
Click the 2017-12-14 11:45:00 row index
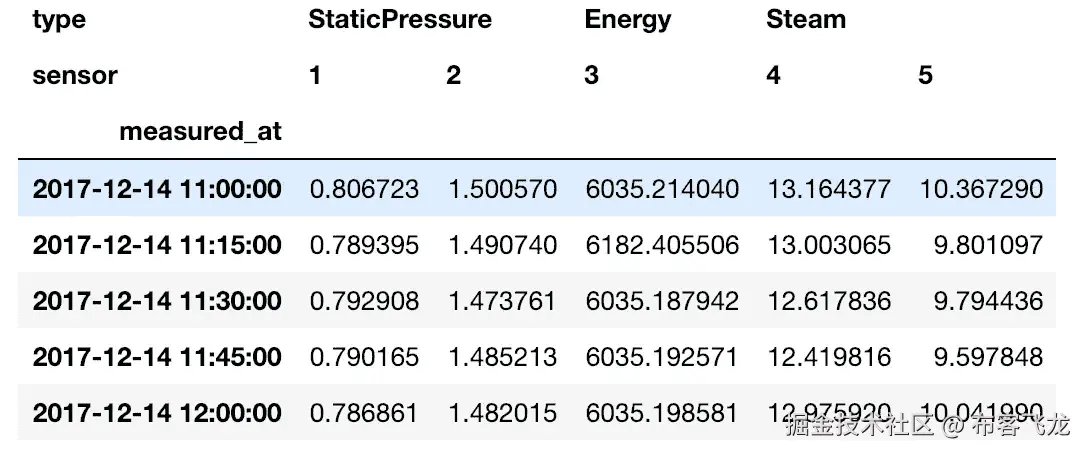coord(157,357)
